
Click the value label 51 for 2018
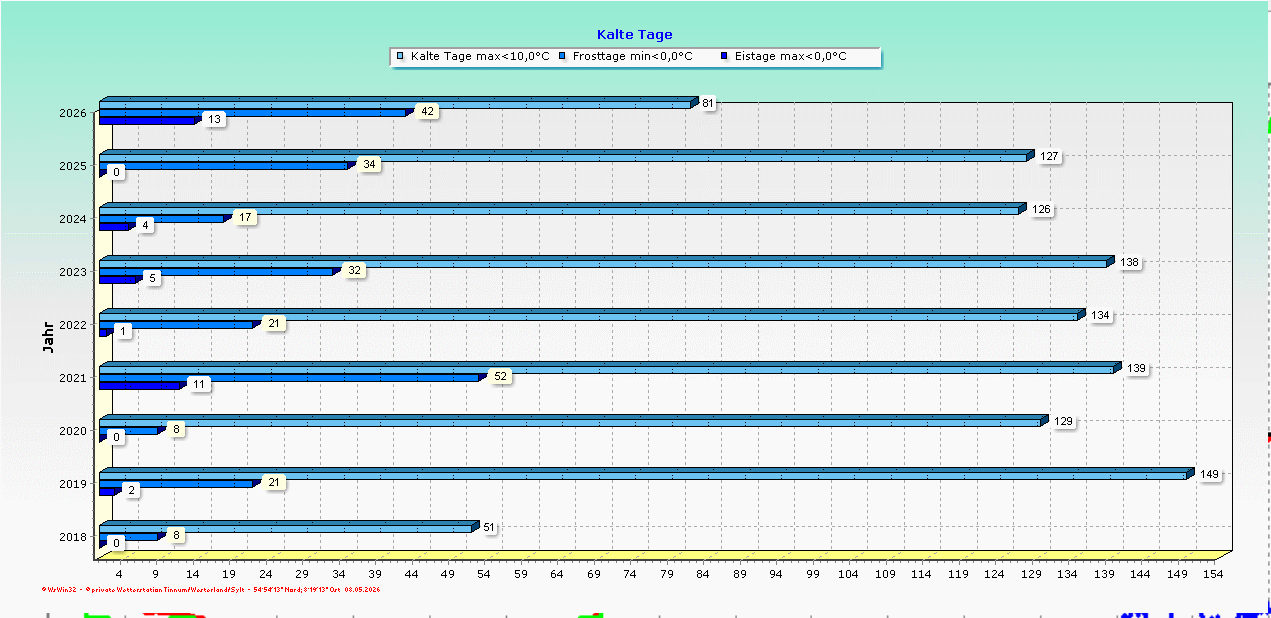click(489, 527)
